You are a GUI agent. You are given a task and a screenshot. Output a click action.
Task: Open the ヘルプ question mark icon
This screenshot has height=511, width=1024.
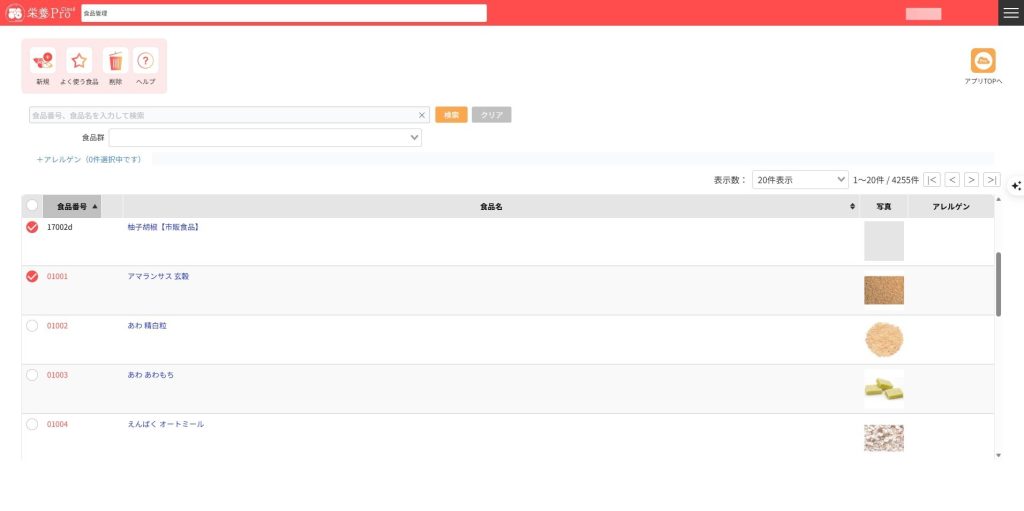146,61
